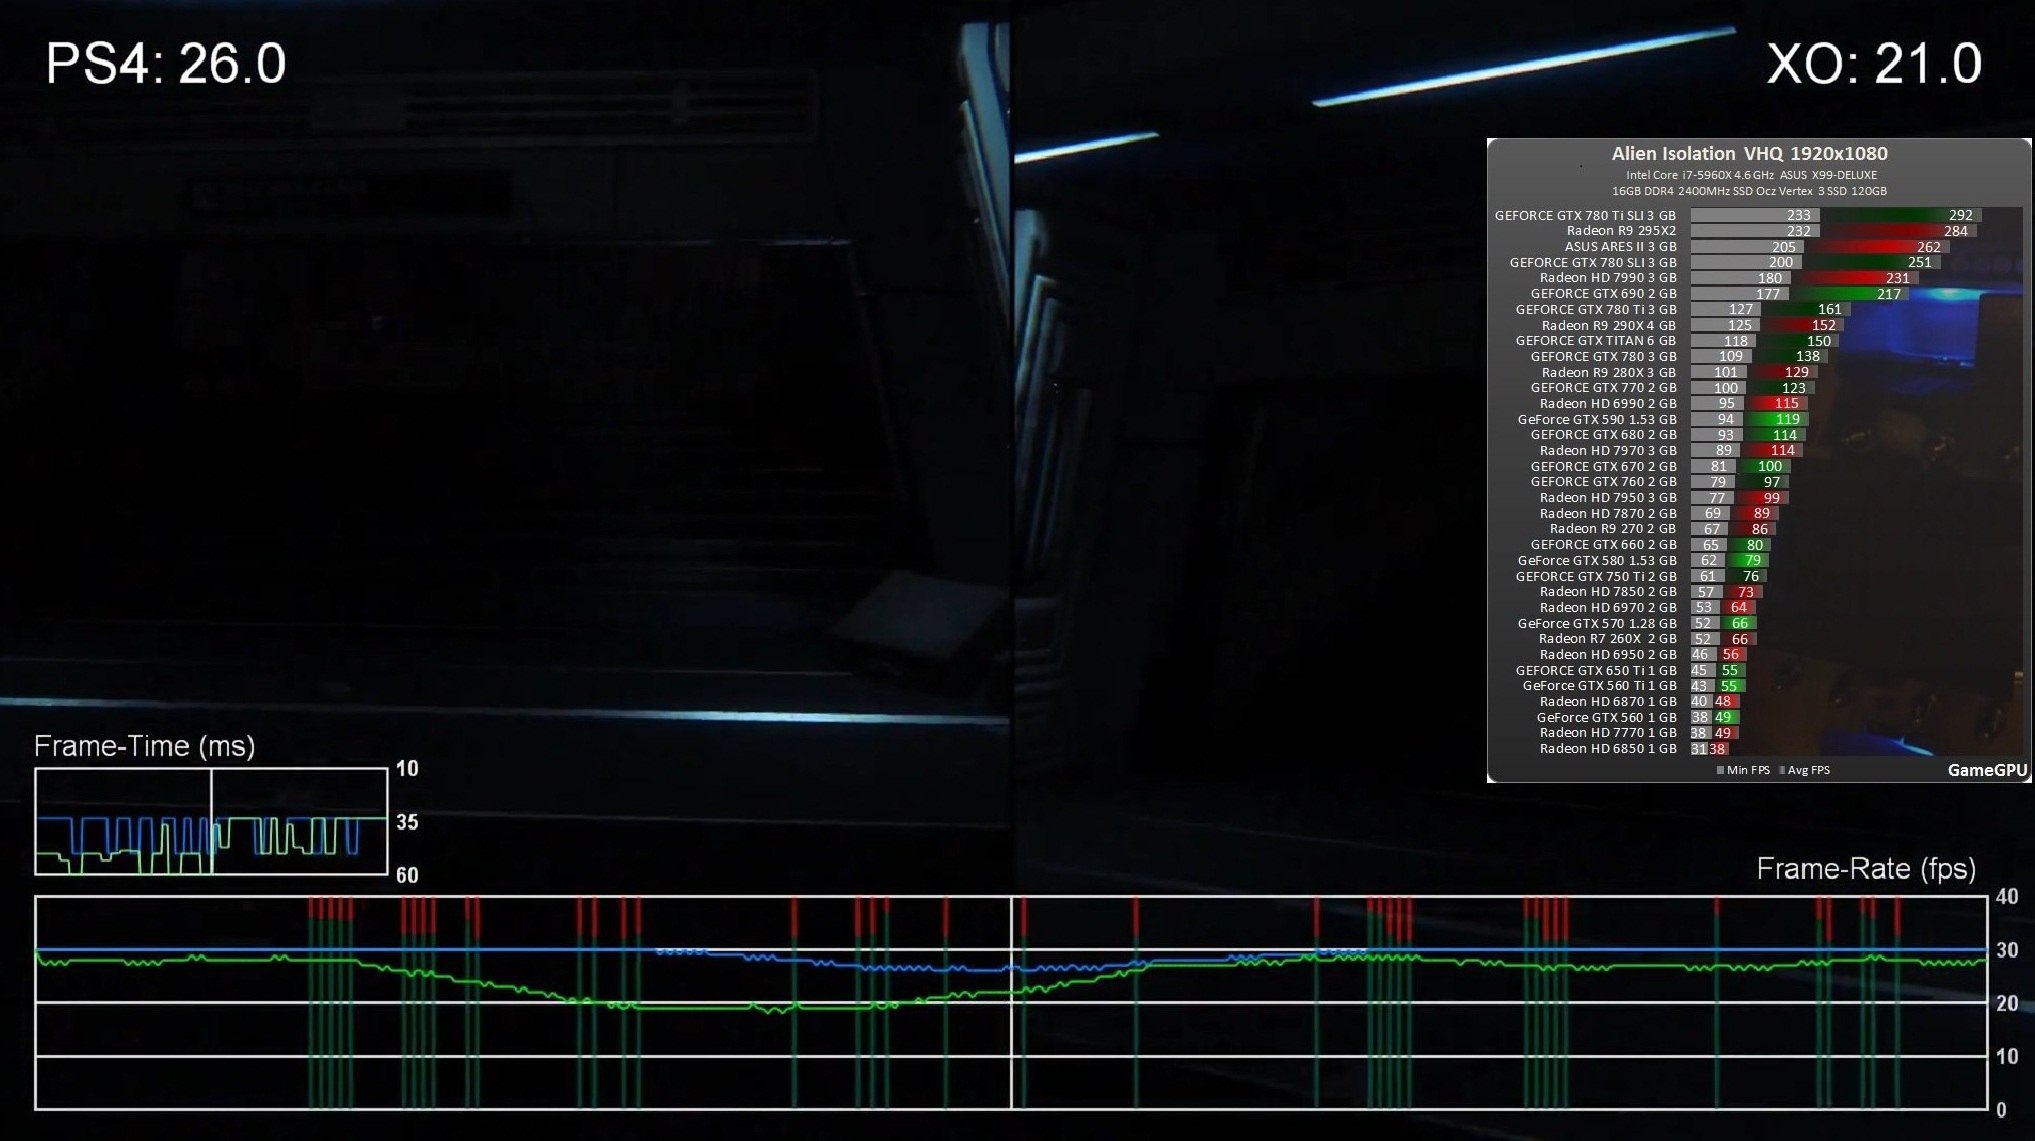This screenshot has height=1141, width=2035.
Task: Click the Radeon HD 7770 1 GB label
Action: [x=1608, y=733]
